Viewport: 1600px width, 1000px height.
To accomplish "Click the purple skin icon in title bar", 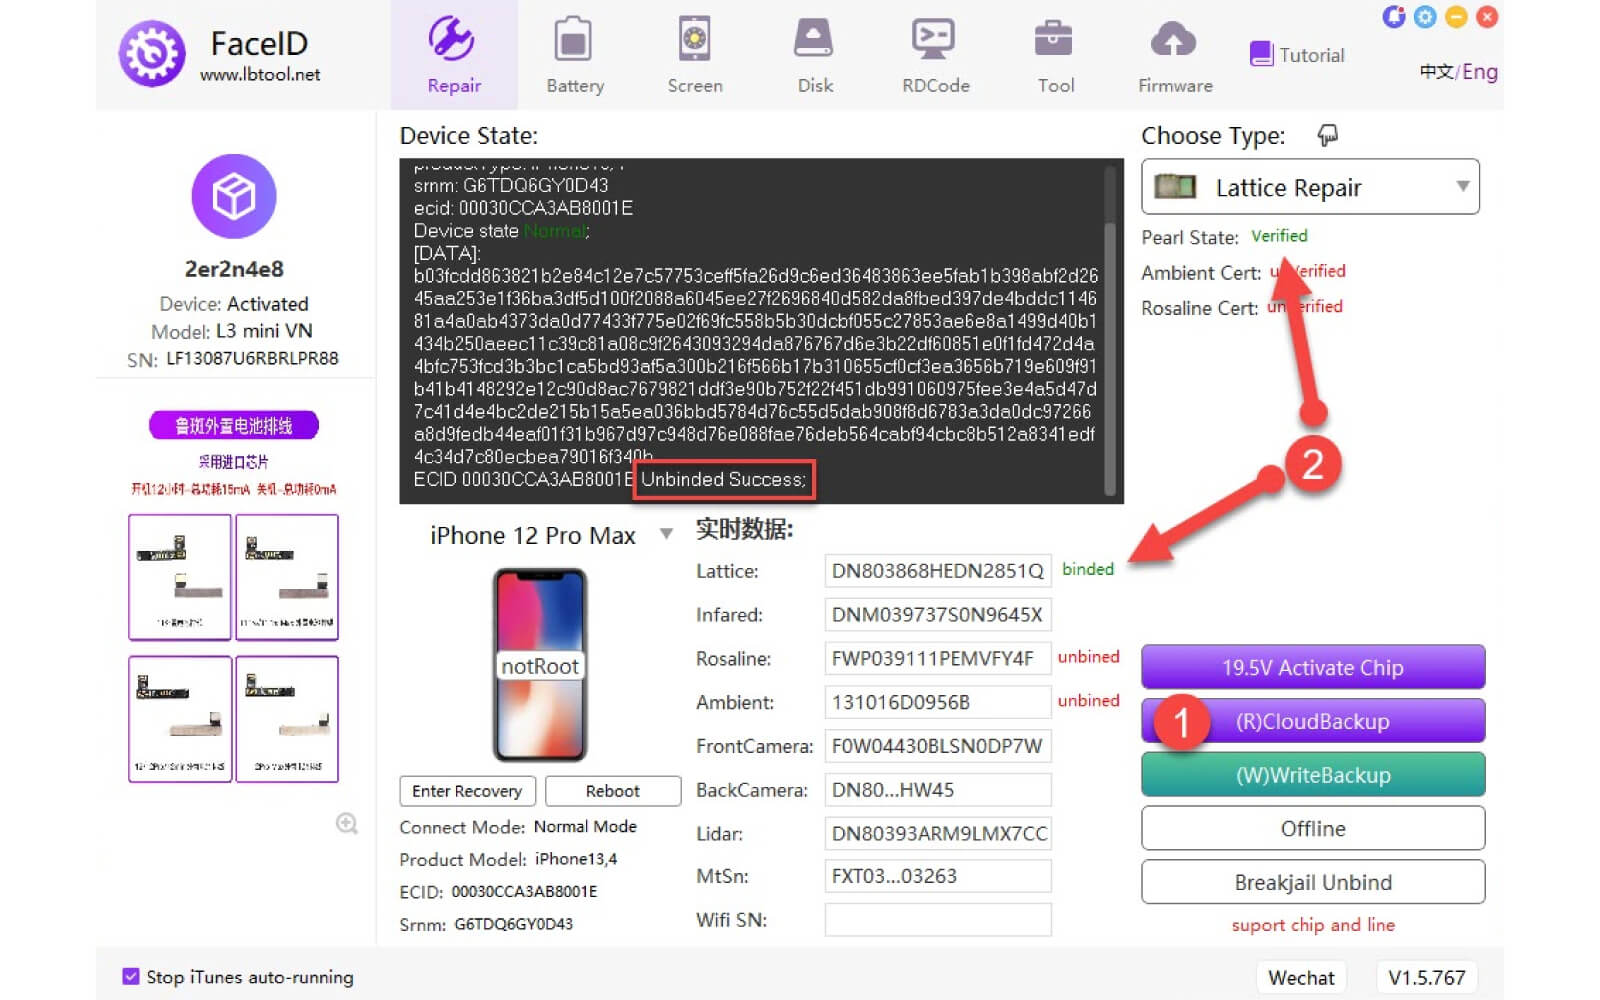I will point(1394,17).
